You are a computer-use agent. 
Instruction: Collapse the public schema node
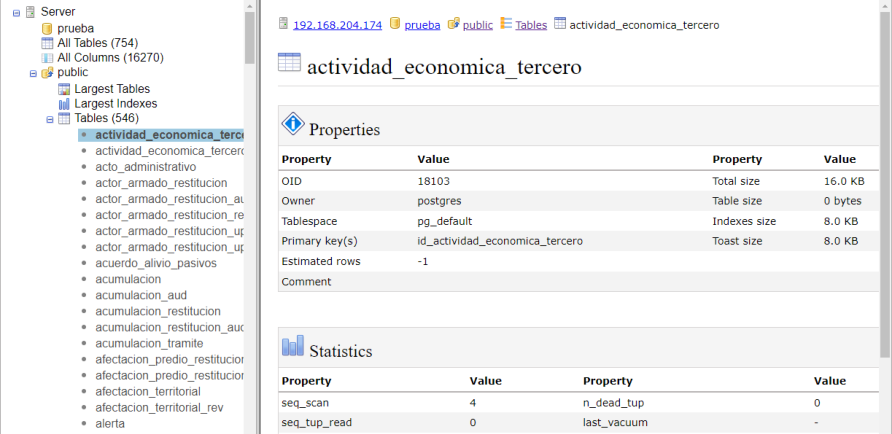[33, 73]
